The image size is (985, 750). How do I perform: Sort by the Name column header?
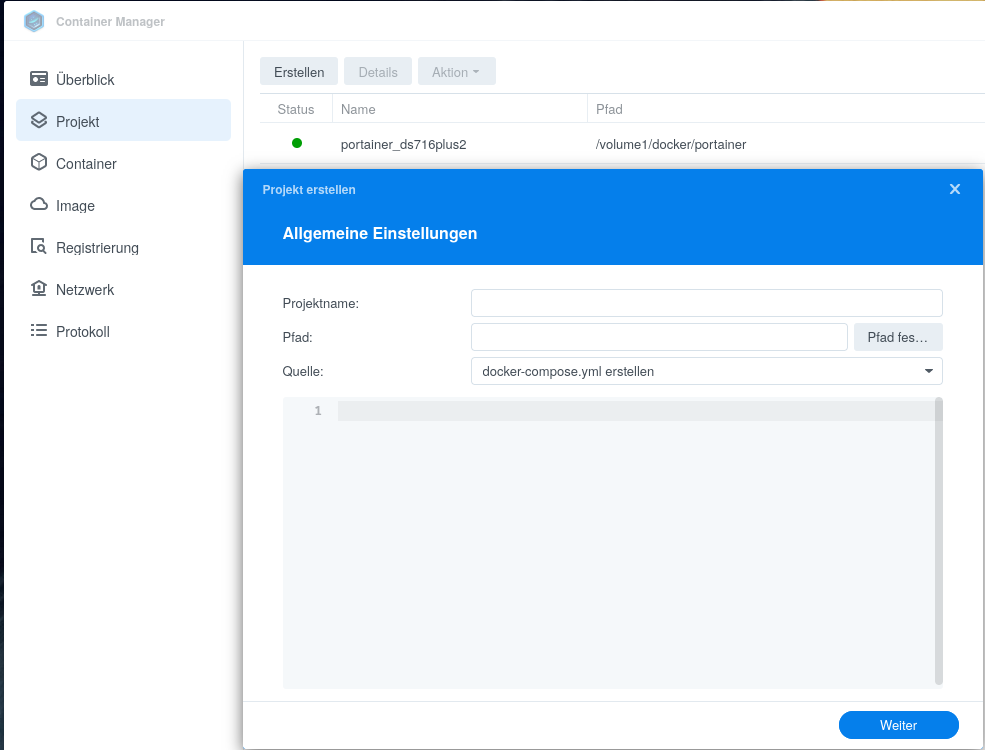(460, 109)
